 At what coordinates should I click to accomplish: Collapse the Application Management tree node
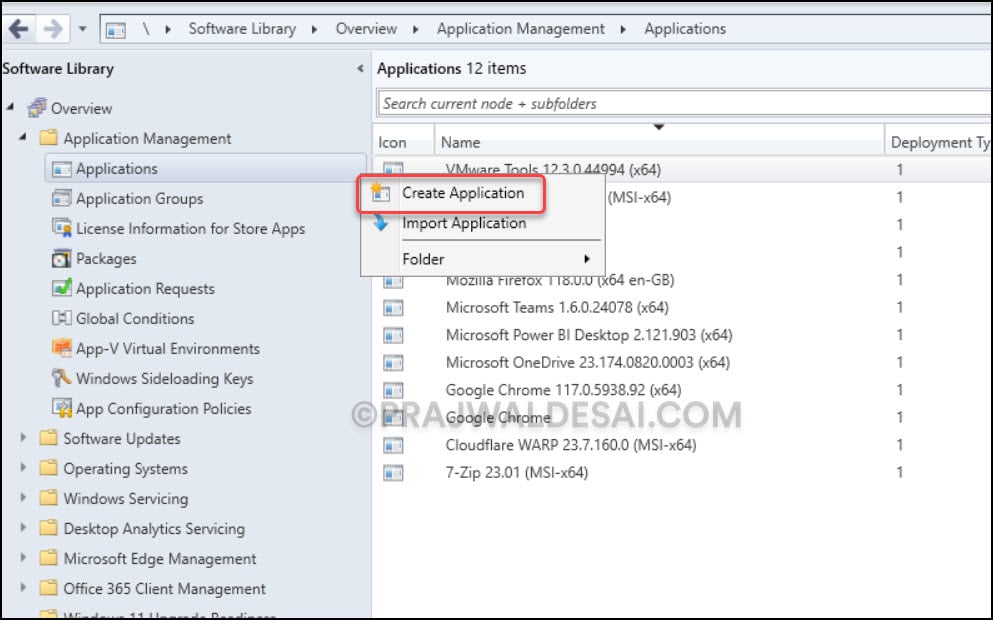pyautogui.click(x=23, y=137)
